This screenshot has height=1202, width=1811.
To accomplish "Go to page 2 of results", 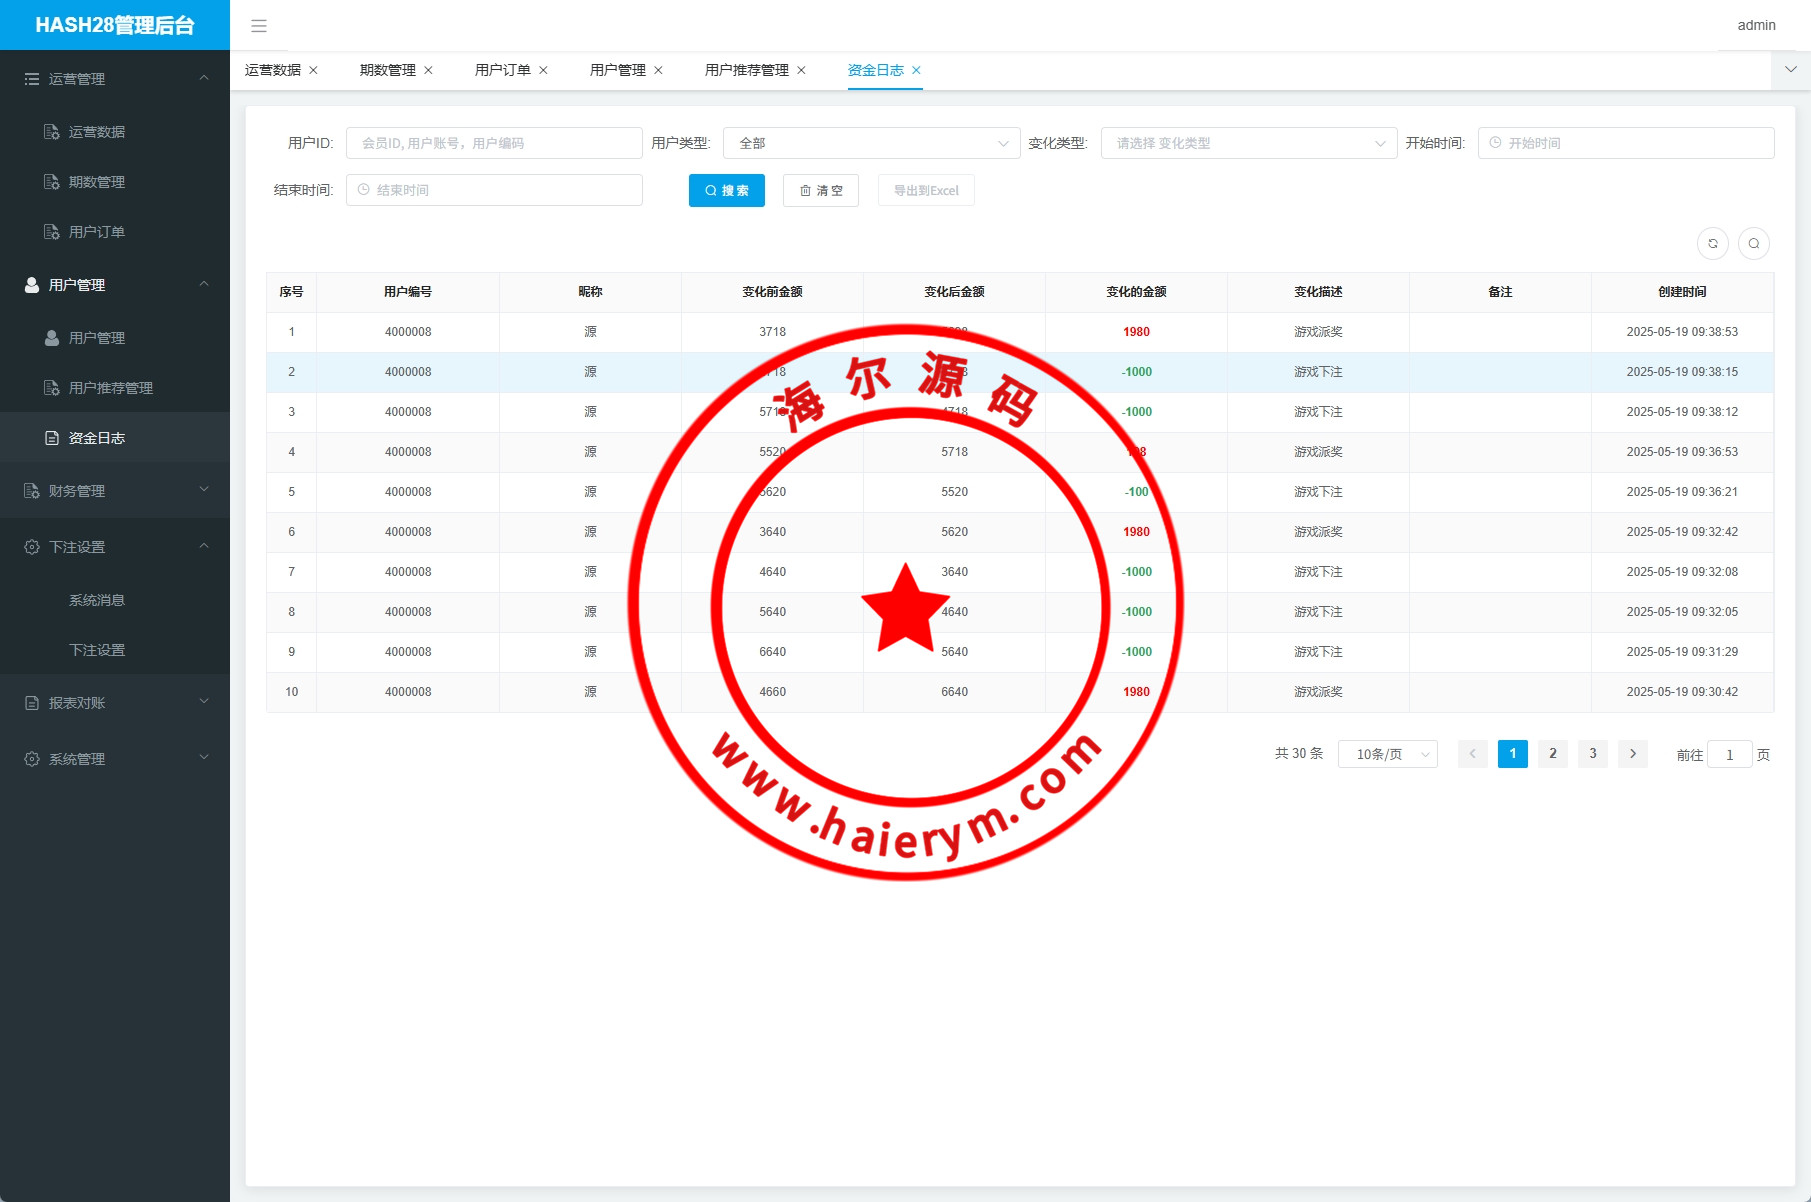I will pyautogui.click(x=1552, y=754).
